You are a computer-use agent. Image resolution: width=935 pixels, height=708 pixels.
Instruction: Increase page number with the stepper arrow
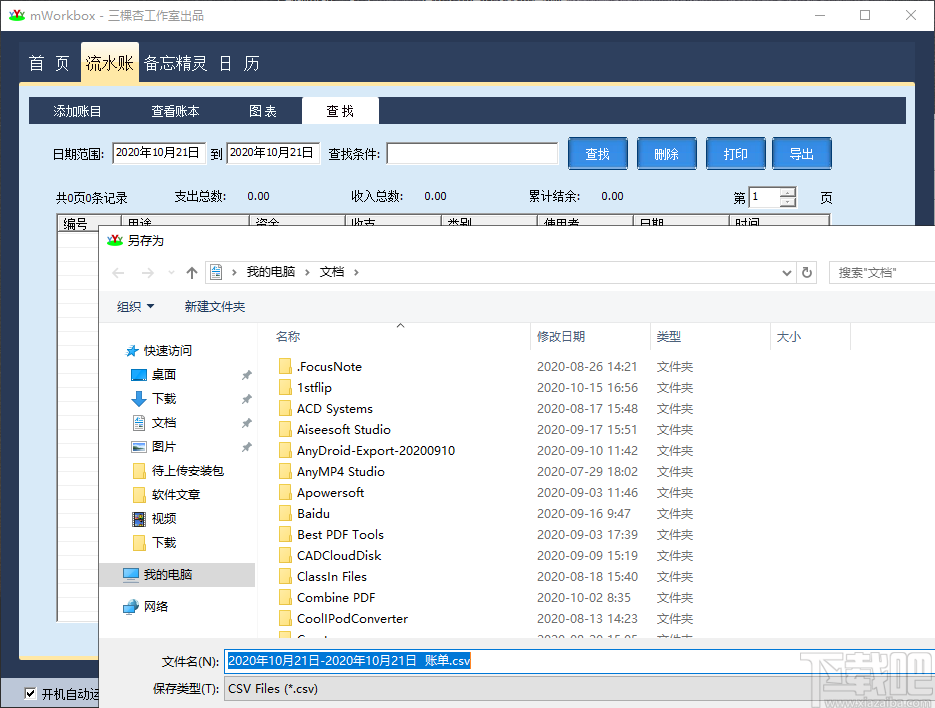pyautogui.click(x=788, y=191)
